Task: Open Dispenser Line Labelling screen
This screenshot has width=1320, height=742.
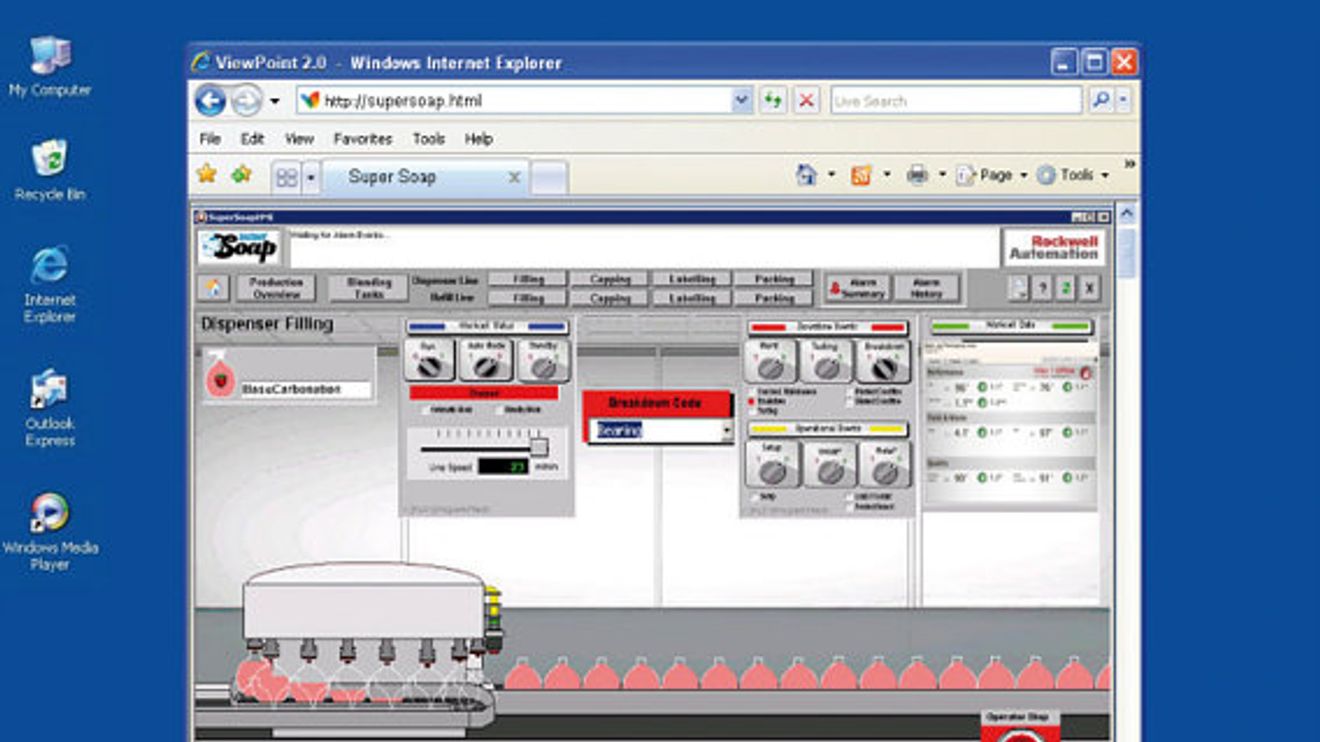Action: tap(692, 279)
